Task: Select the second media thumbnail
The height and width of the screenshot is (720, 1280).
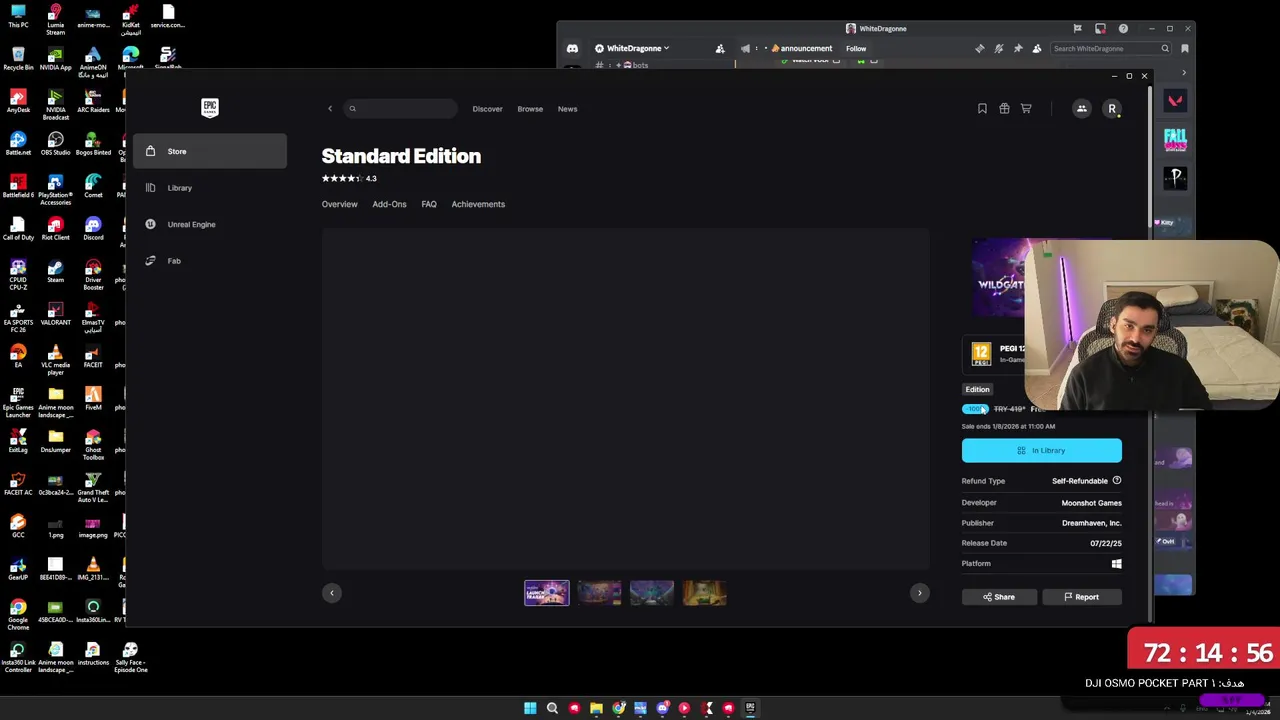Action: click(599, 593)
